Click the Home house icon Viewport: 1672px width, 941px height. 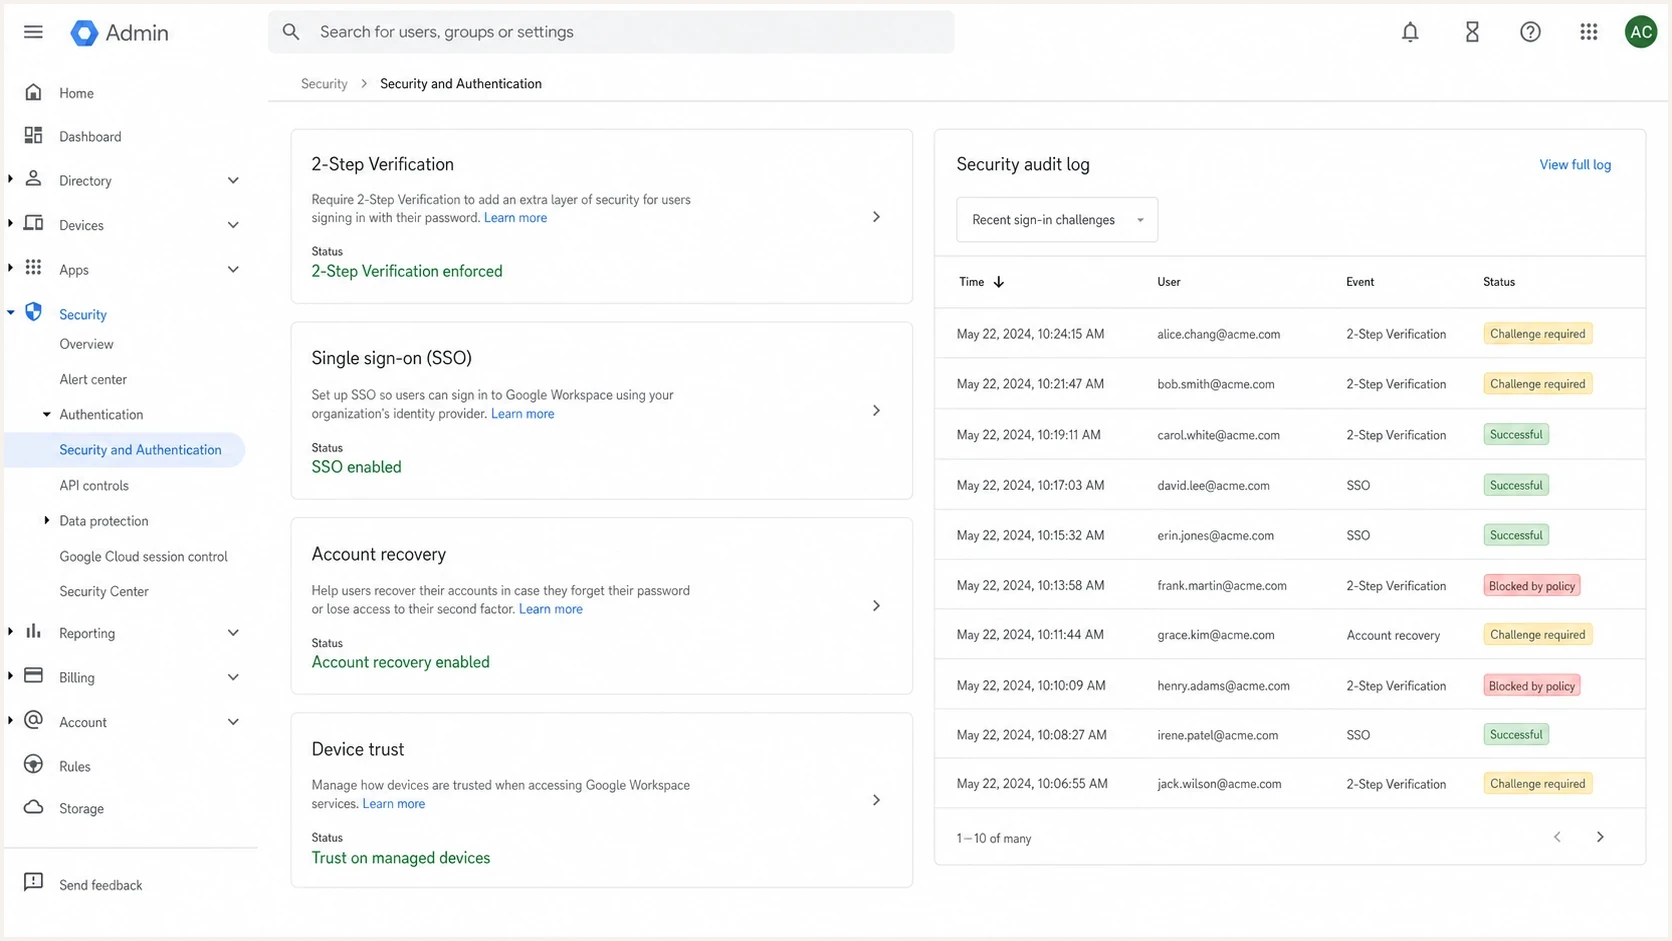[x=33, y=92]
